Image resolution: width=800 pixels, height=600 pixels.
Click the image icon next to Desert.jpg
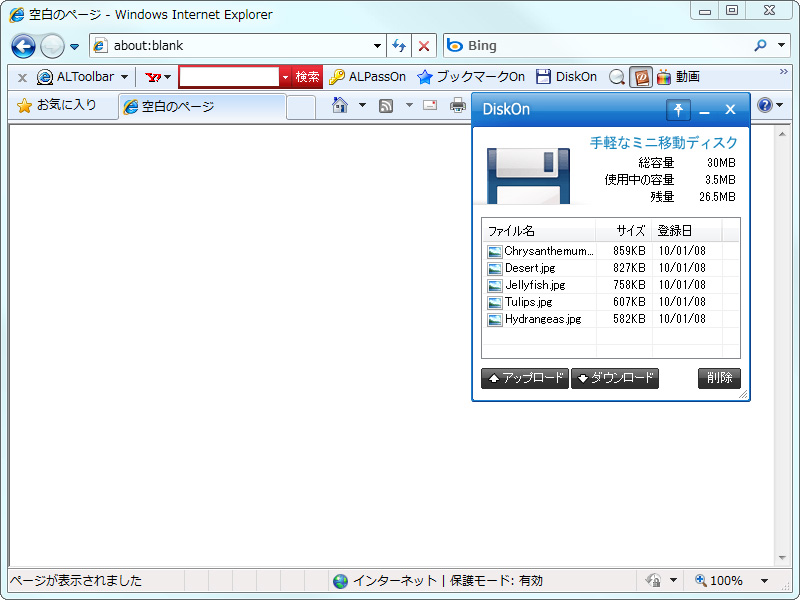point(494,268)
